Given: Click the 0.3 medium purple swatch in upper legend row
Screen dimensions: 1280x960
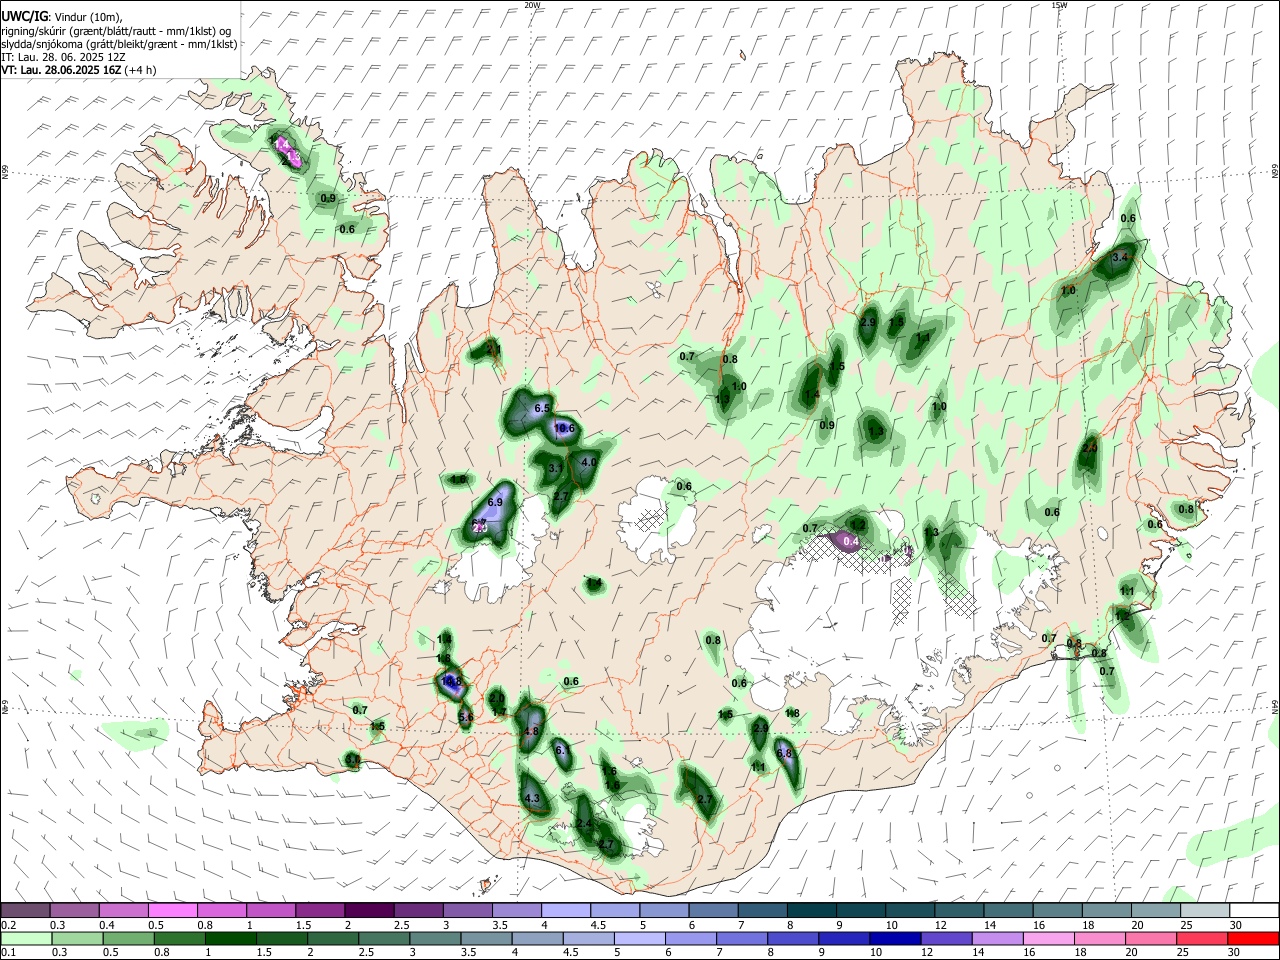Looking at the screenshot, I should click(x=74, y=910).
